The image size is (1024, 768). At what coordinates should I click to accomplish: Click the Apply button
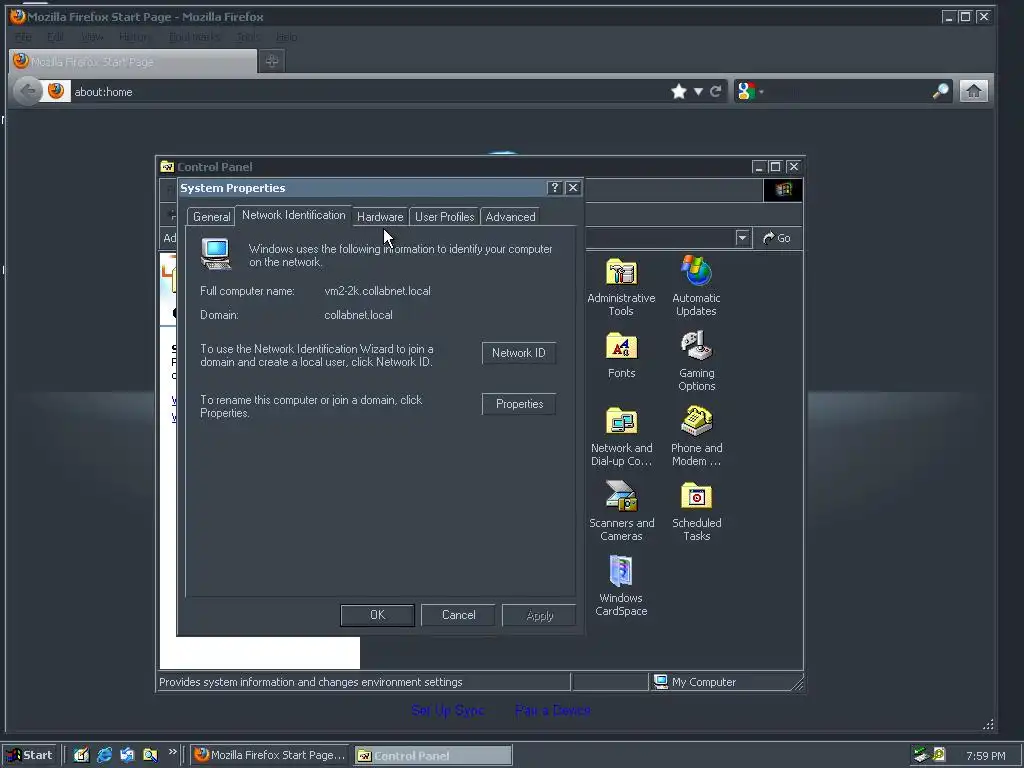pos(539,615)
